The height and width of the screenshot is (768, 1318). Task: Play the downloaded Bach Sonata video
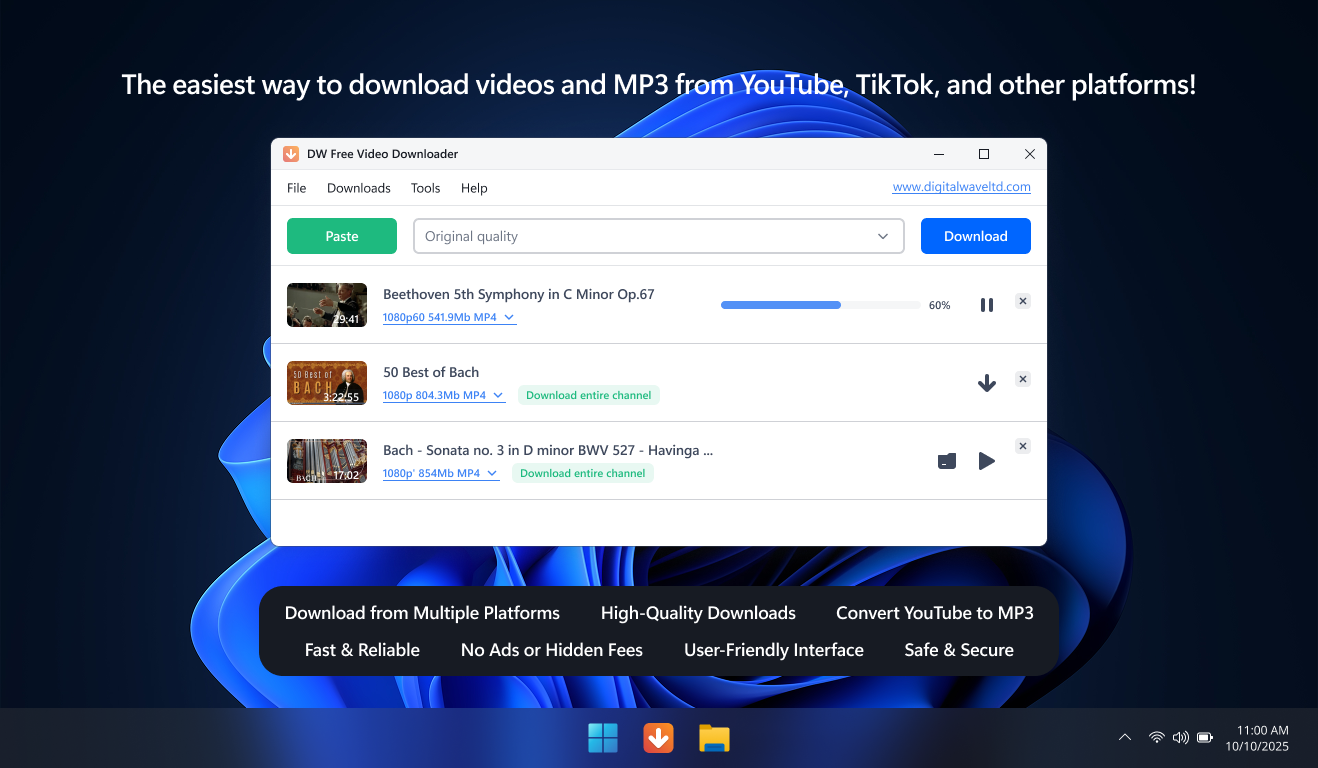pos(987,460)
